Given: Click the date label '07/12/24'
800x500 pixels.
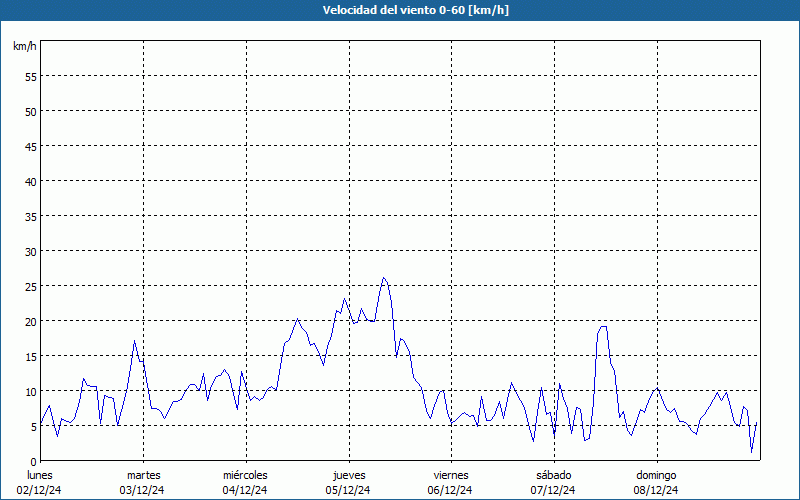Looking at the screenshot, I should tap(553, 490).
